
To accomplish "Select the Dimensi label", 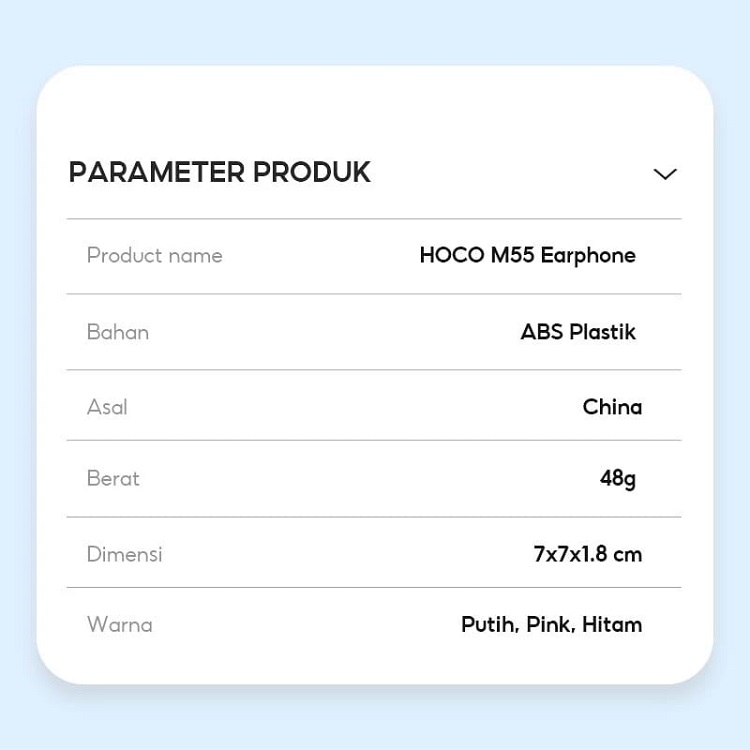I will (x=124, y=554).
